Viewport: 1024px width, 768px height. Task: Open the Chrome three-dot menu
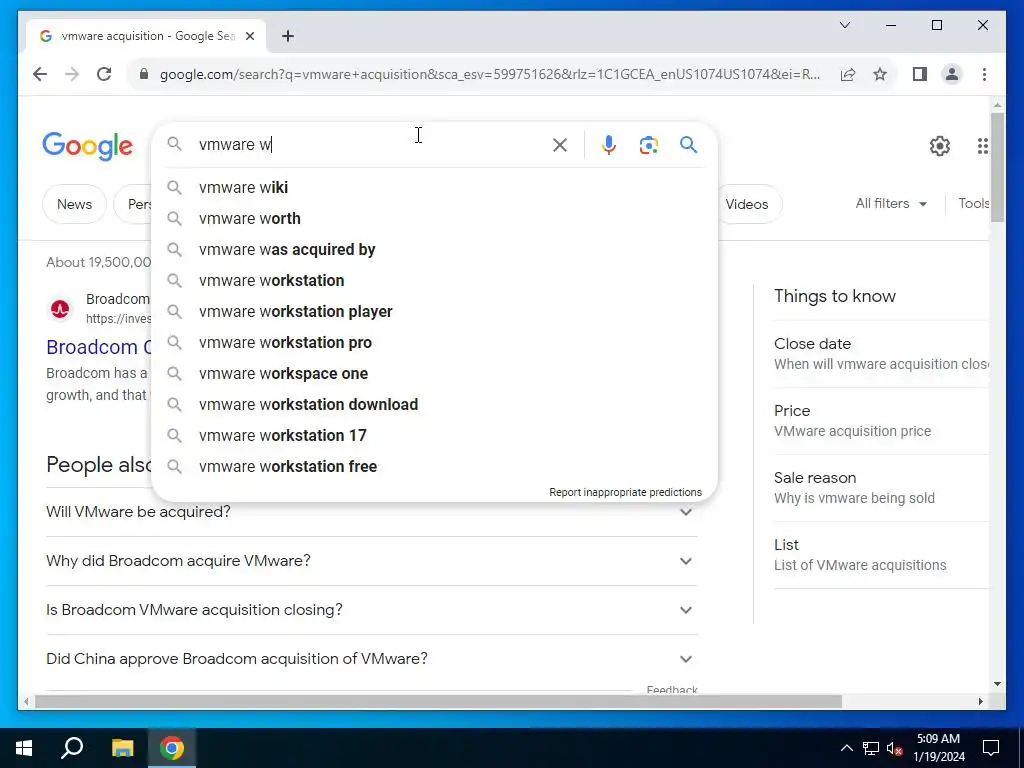pos(984,74)
